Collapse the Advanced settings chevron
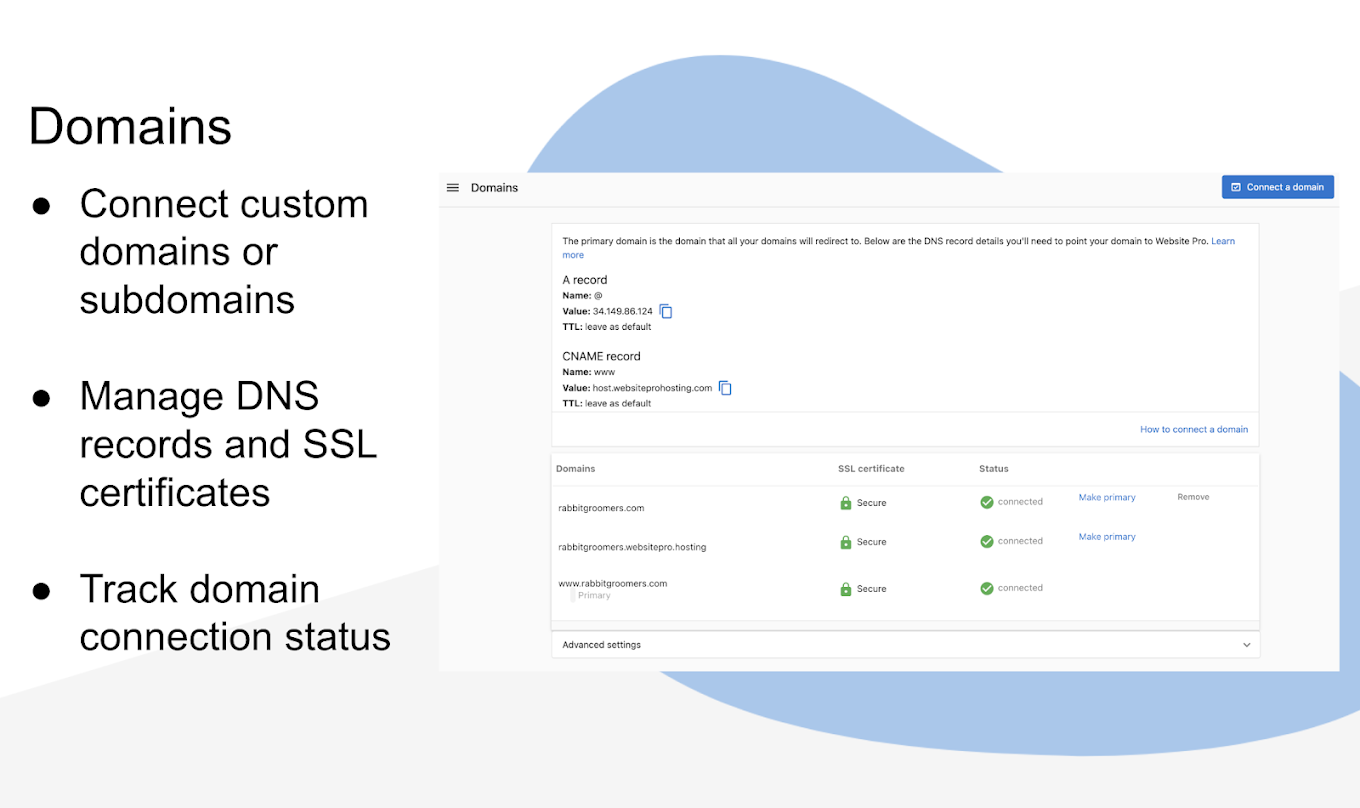The height and width of the screenshot is (808, 1360). (x=1246, y=644)
